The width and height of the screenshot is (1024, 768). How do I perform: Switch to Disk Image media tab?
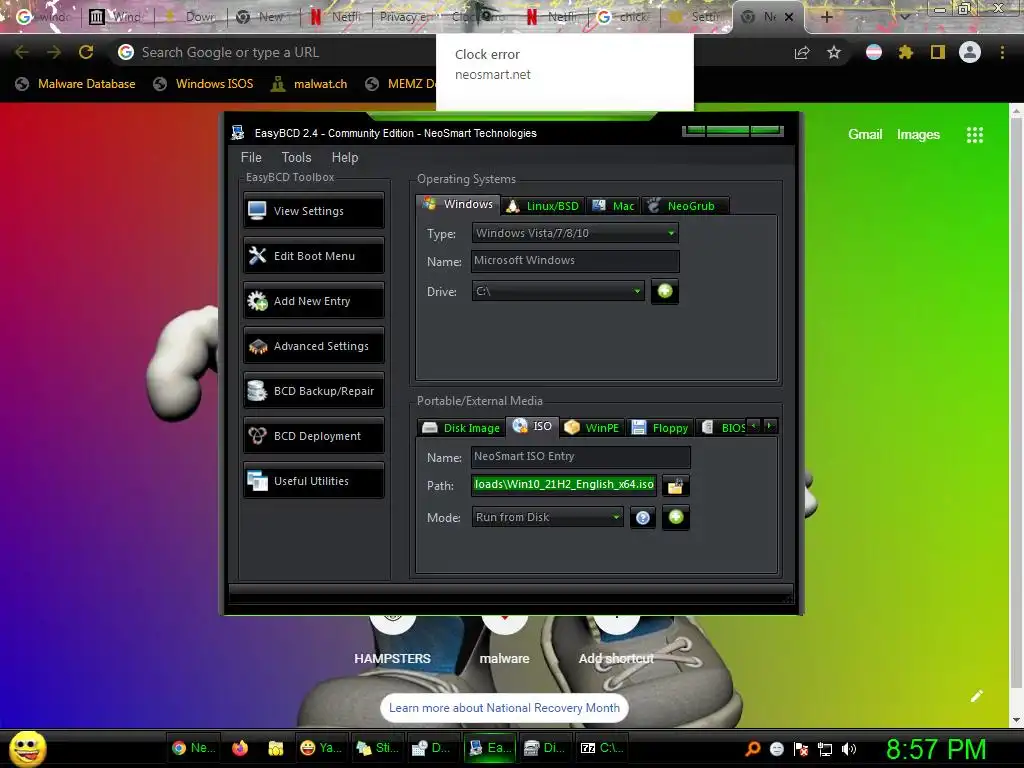point(461,428)
